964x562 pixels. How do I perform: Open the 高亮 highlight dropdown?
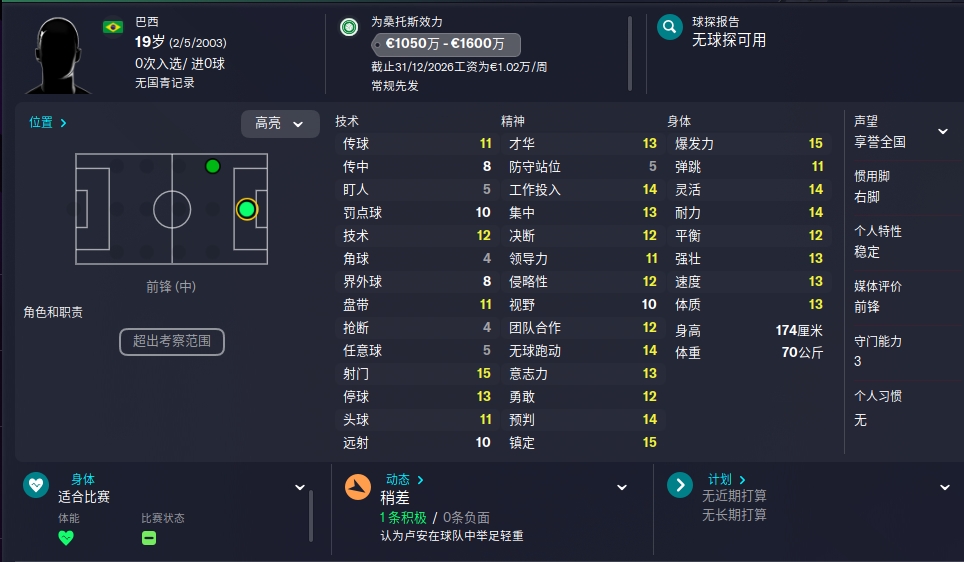coord(280,124)
